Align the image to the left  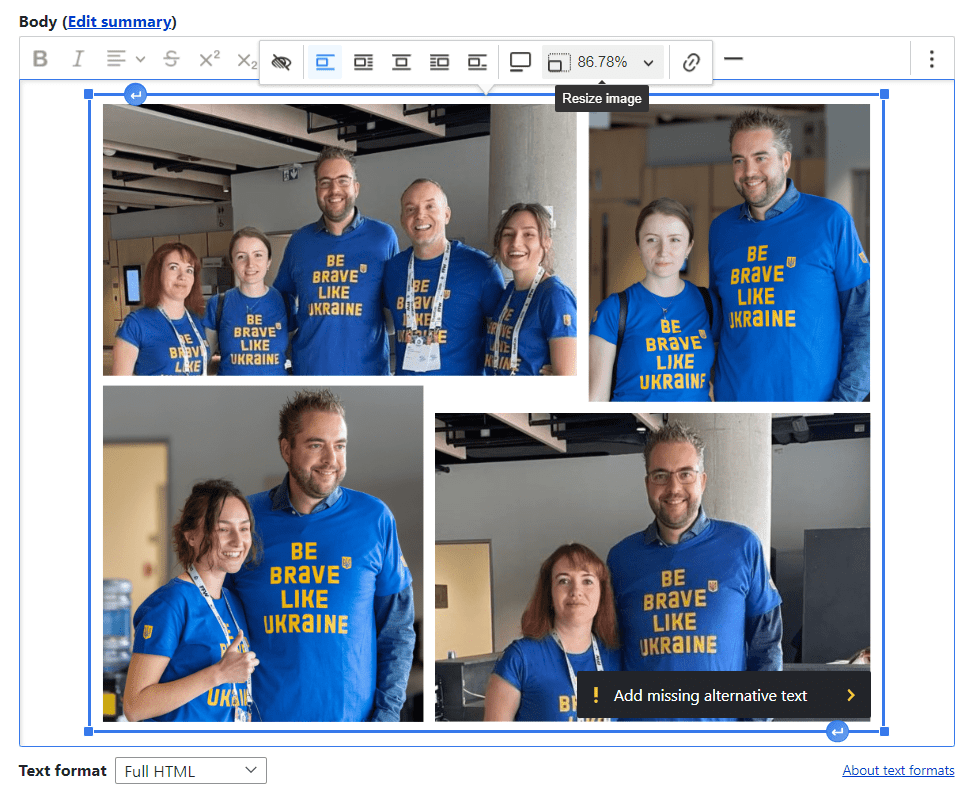click(x=362, y=61)
